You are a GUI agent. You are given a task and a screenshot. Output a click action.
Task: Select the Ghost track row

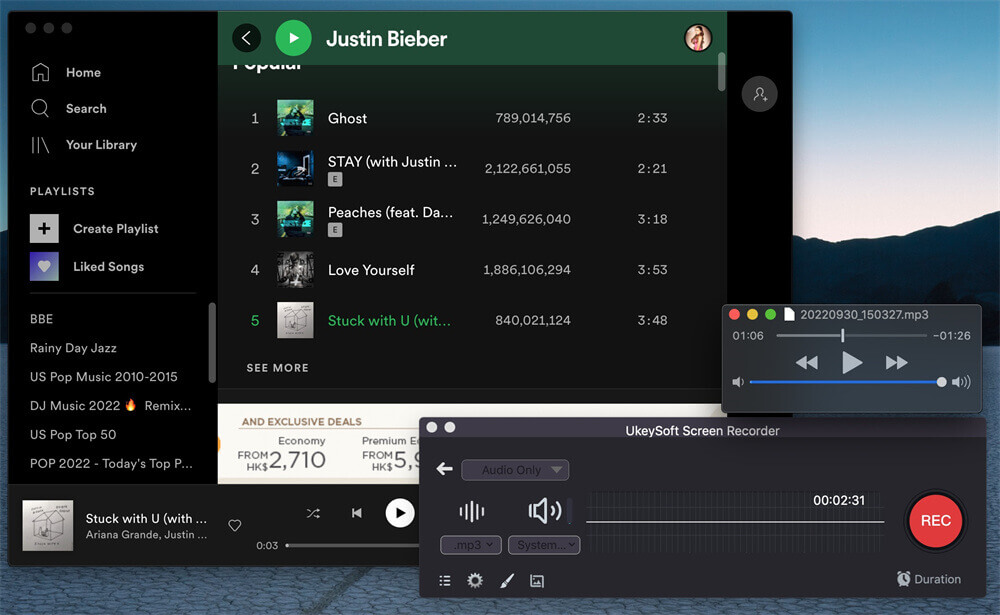tap(458, 118)
